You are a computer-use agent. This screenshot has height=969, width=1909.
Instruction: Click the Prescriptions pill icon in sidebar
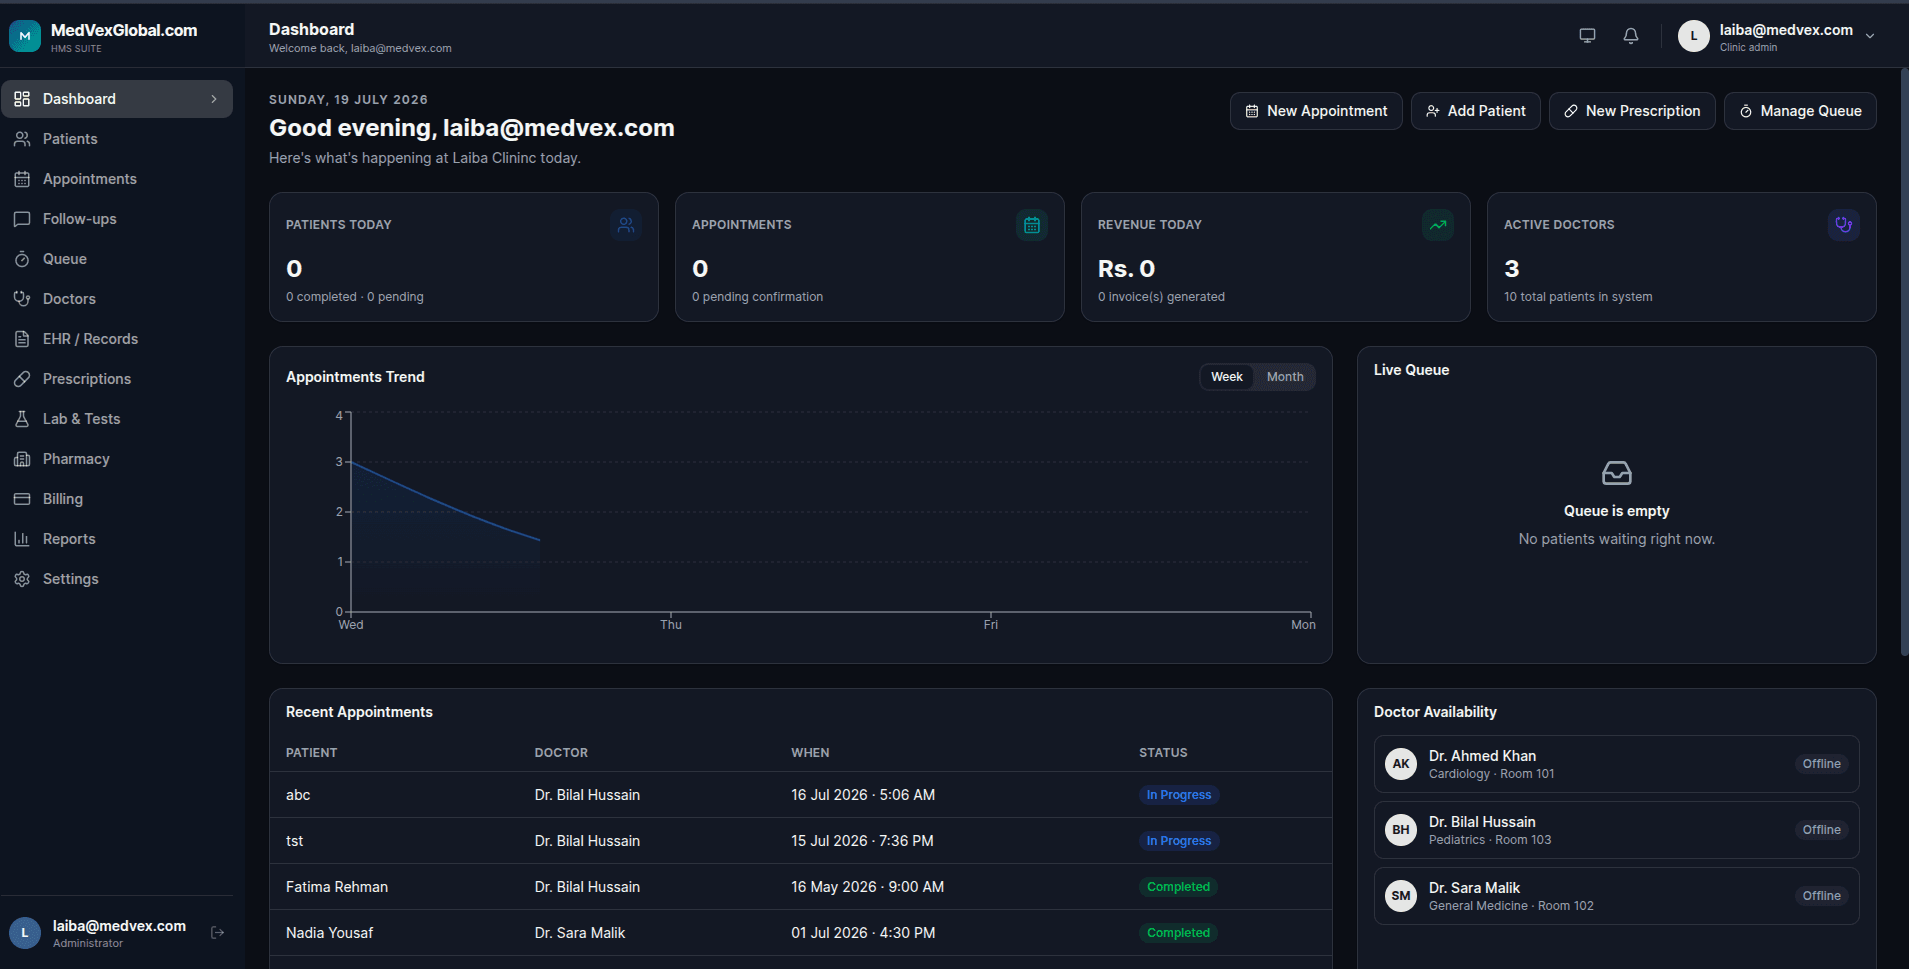(22, 379)
